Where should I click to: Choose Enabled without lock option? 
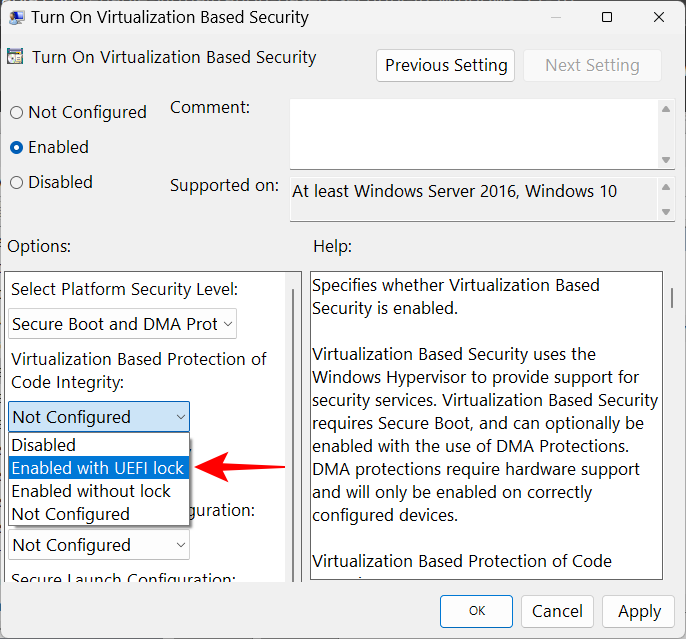(91, 491)
